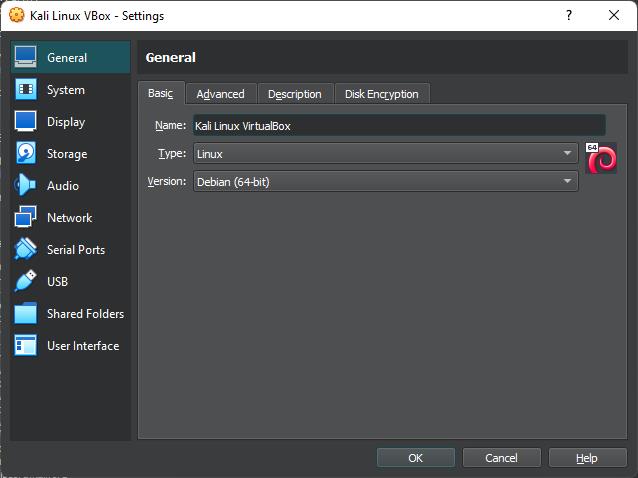Image resolution: width=638 pixels, height=478 pixels.
Task: Click the Cancel button
Action: [x=501, y=458]
